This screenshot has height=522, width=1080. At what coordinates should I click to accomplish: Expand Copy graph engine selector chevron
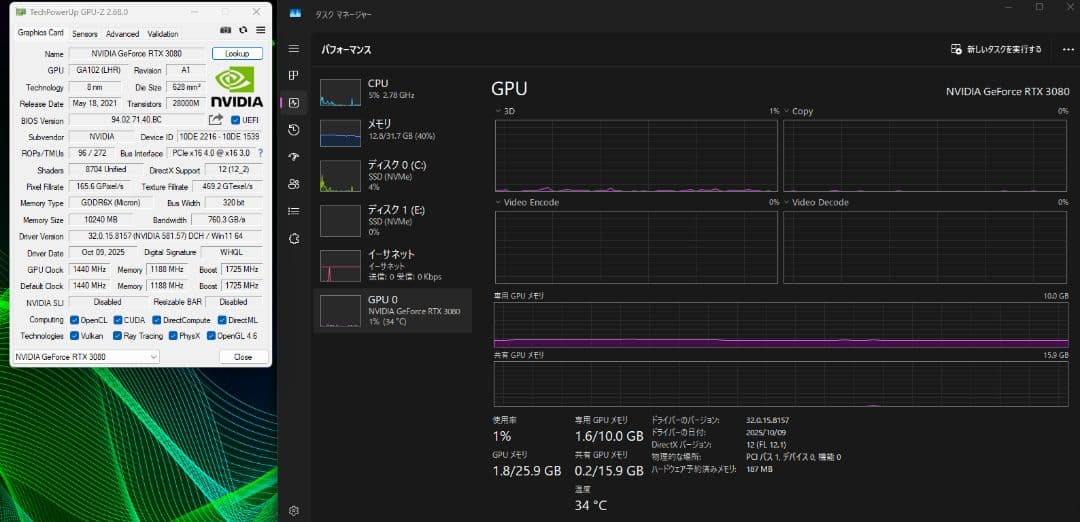point(787,111)
